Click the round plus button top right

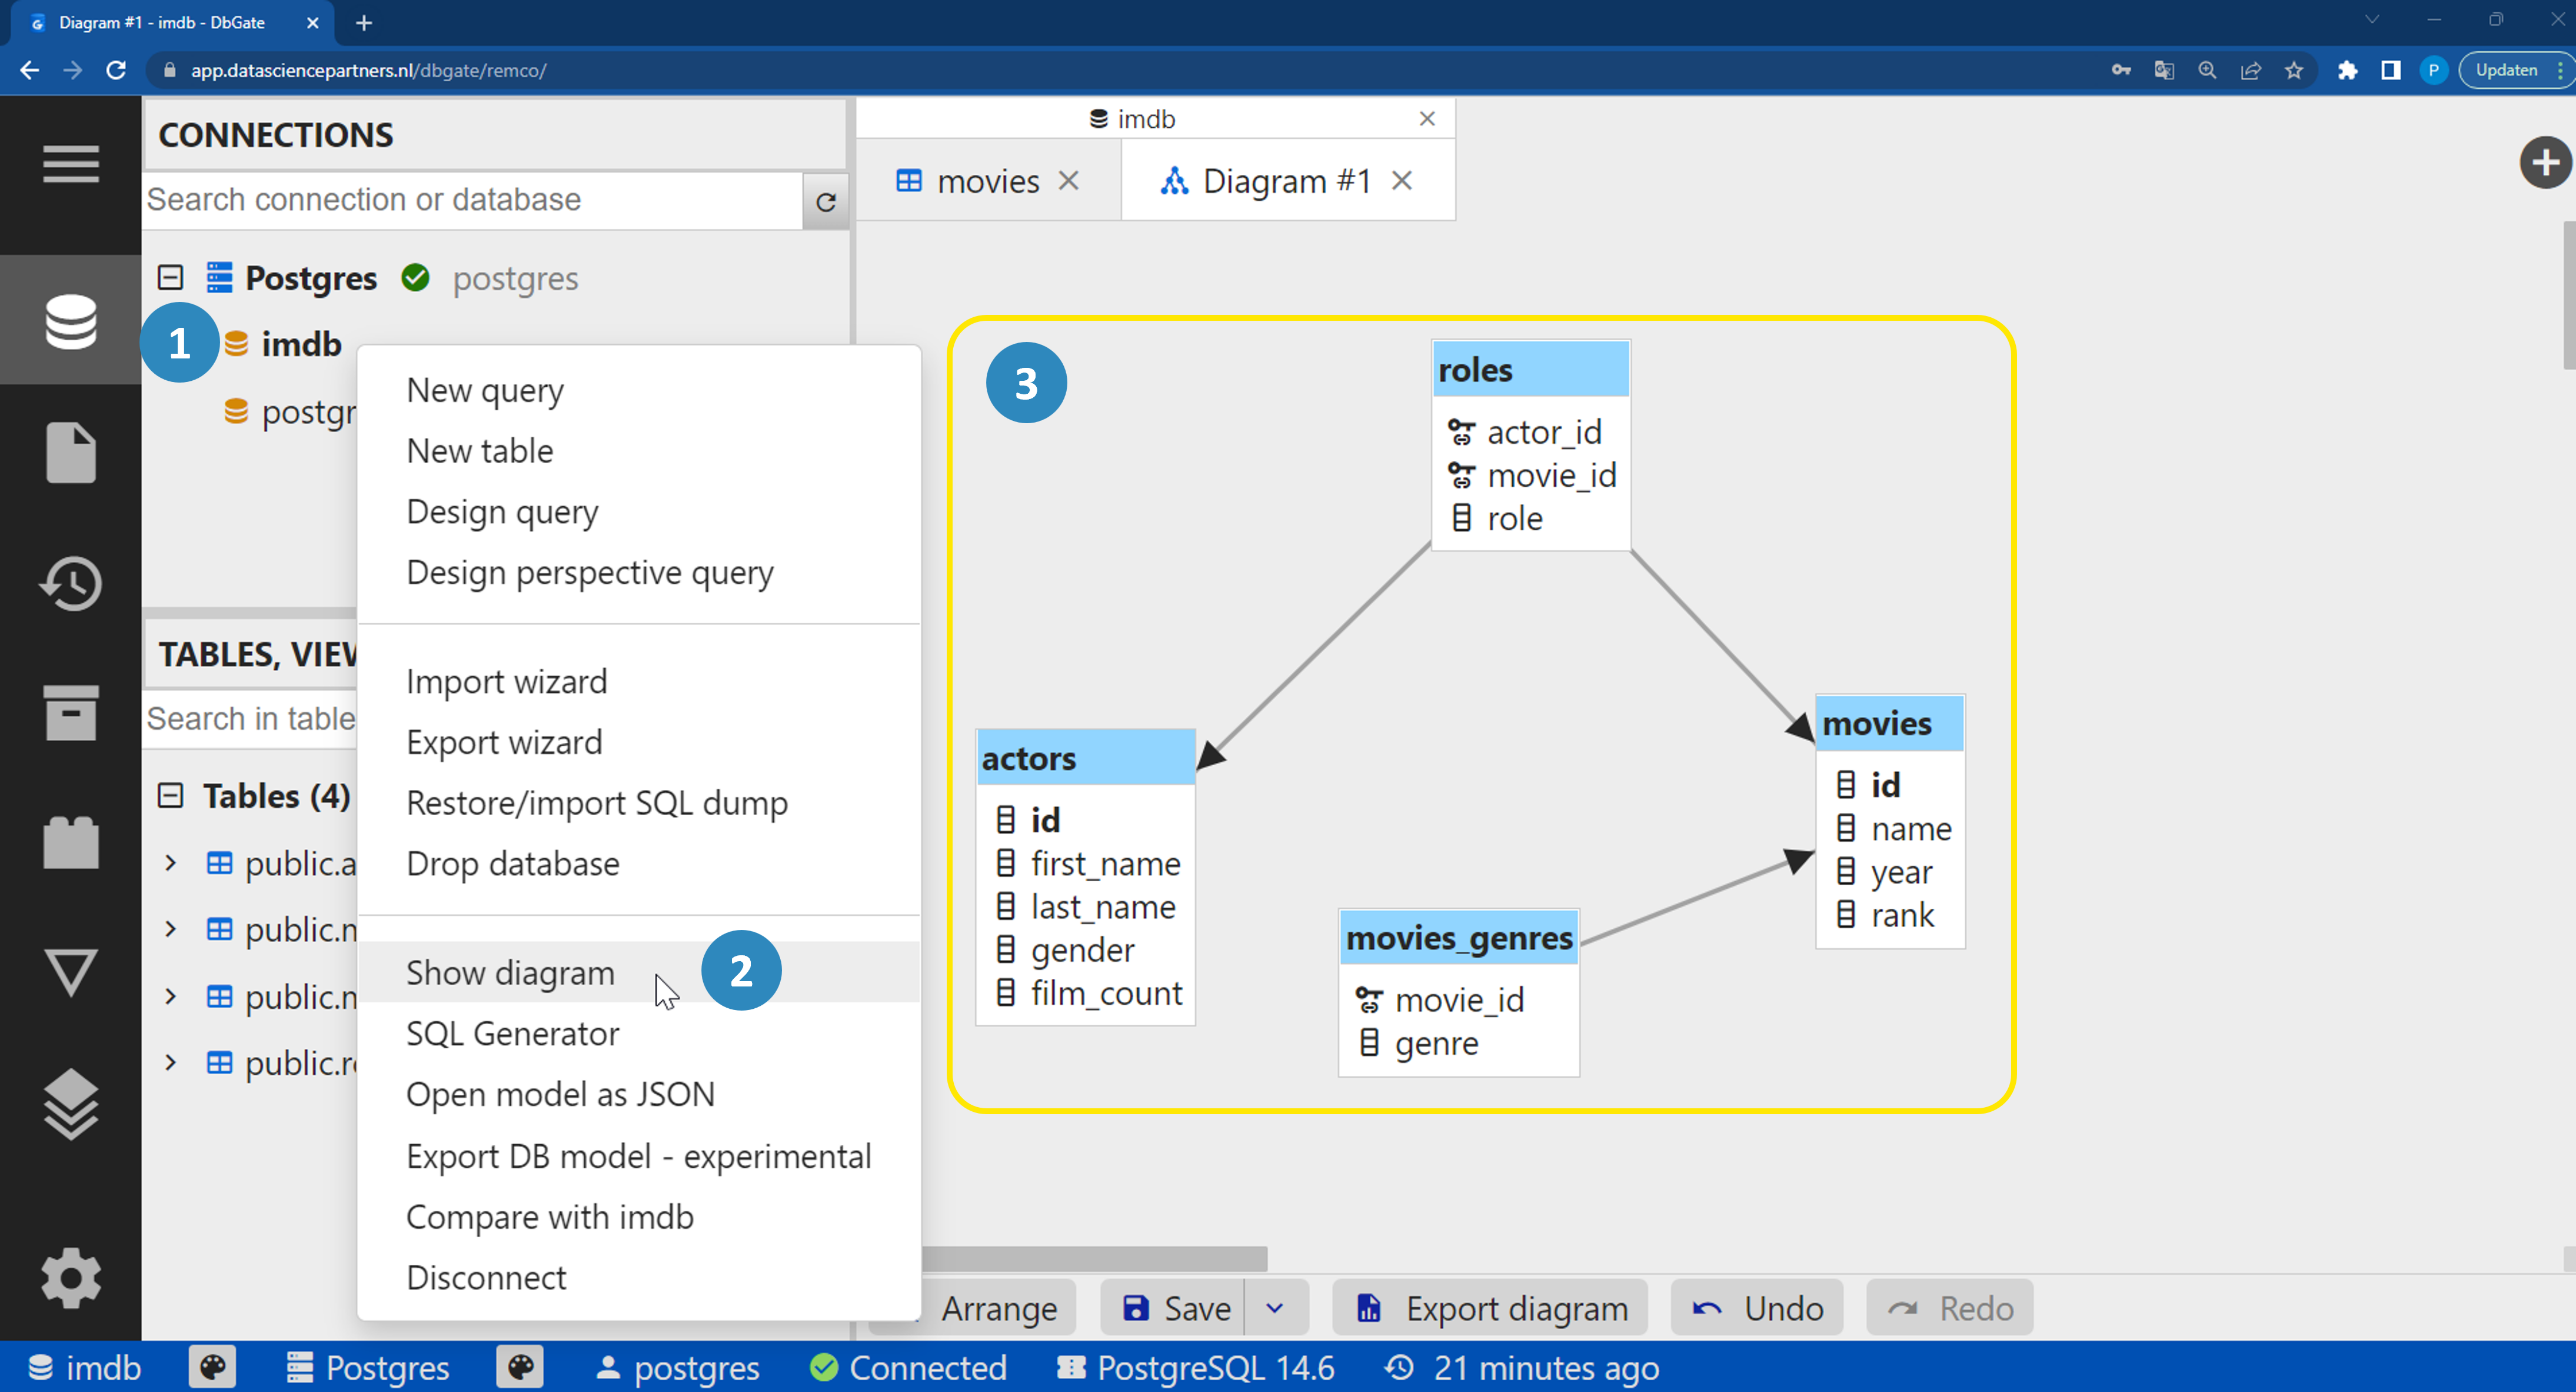pos(2545,162)
